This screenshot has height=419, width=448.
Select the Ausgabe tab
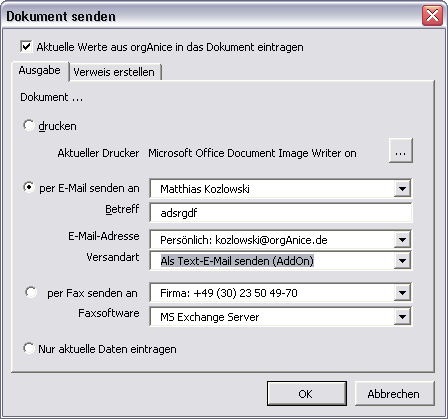pyautogui.click(x=40, y=71)
